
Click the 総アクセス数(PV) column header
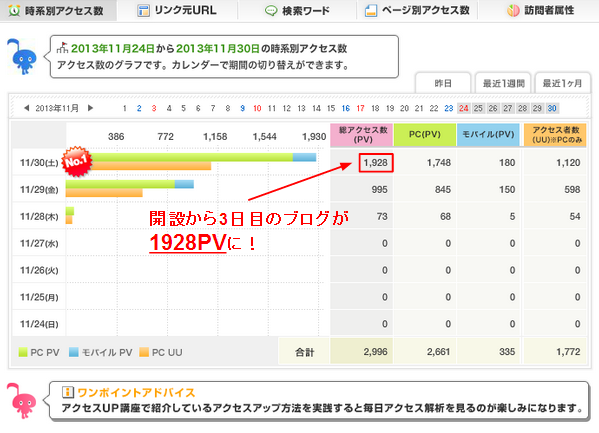tap(362, 135)
